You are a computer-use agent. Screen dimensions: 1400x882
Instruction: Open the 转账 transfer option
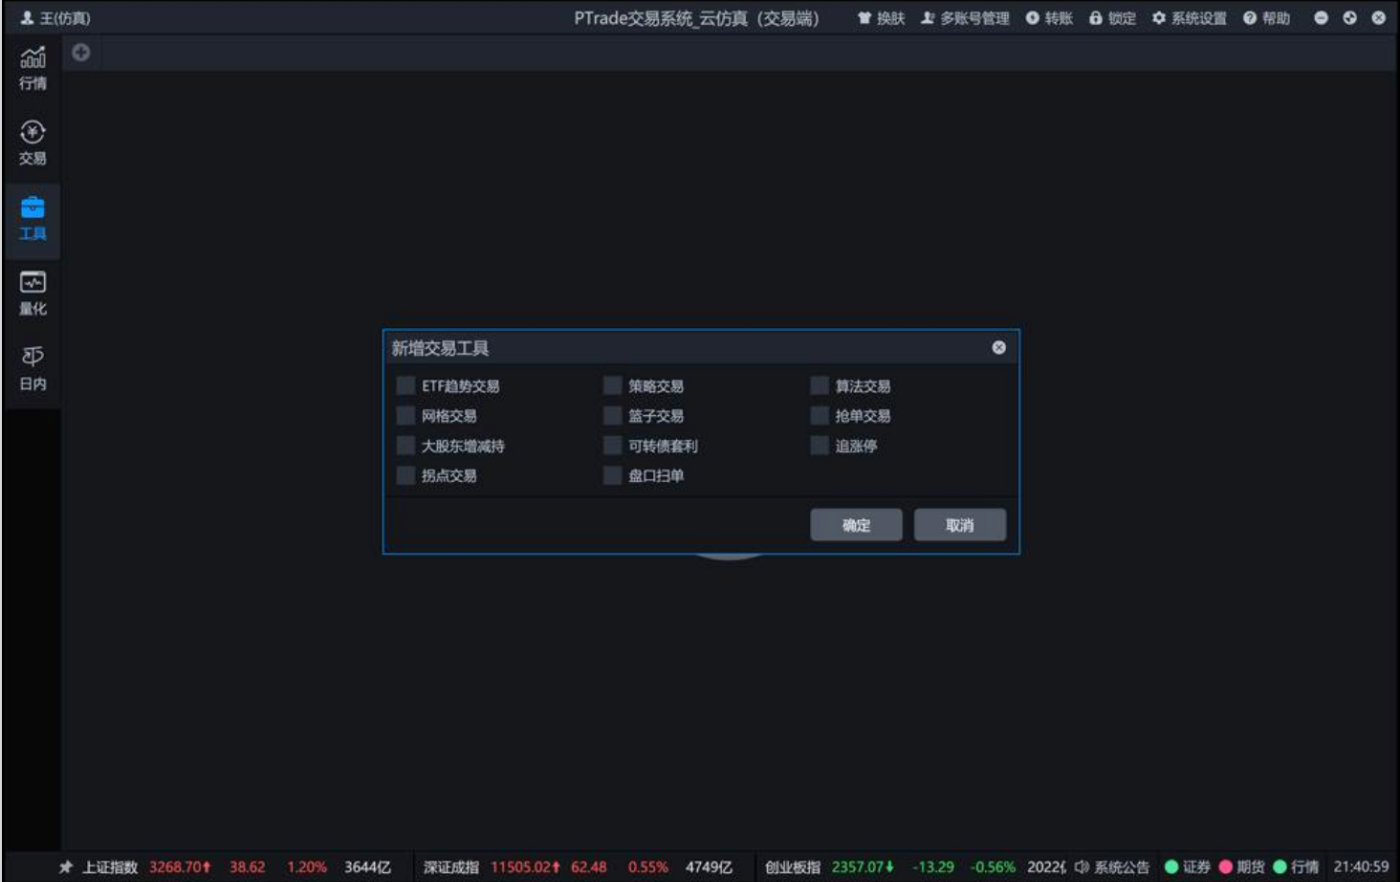pyautogui.click(x=1049, y=18)
